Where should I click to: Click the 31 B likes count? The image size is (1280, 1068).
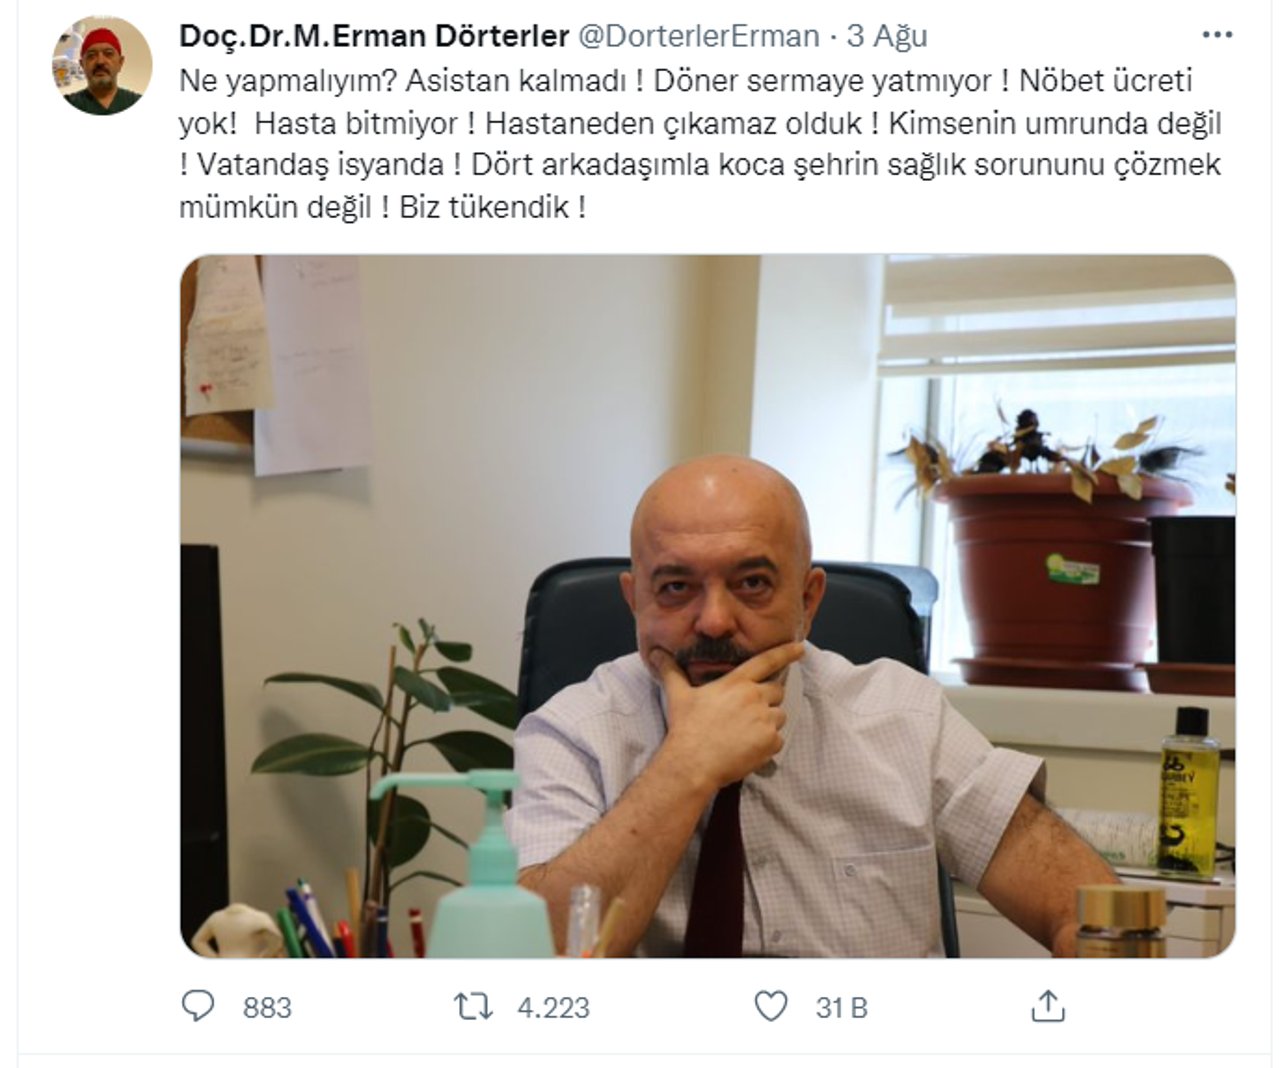tap(841, 1007)
